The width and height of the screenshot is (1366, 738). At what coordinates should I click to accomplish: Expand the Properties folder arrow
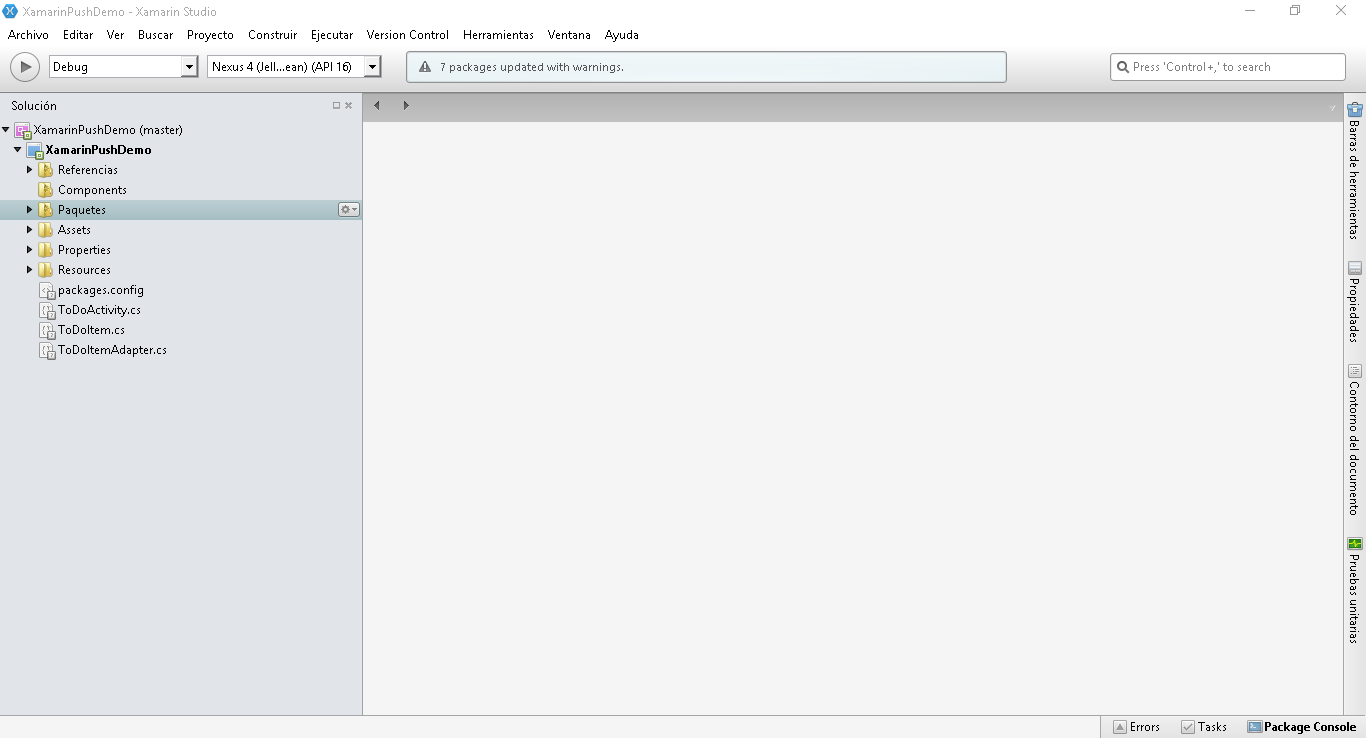tap(30, 249)
